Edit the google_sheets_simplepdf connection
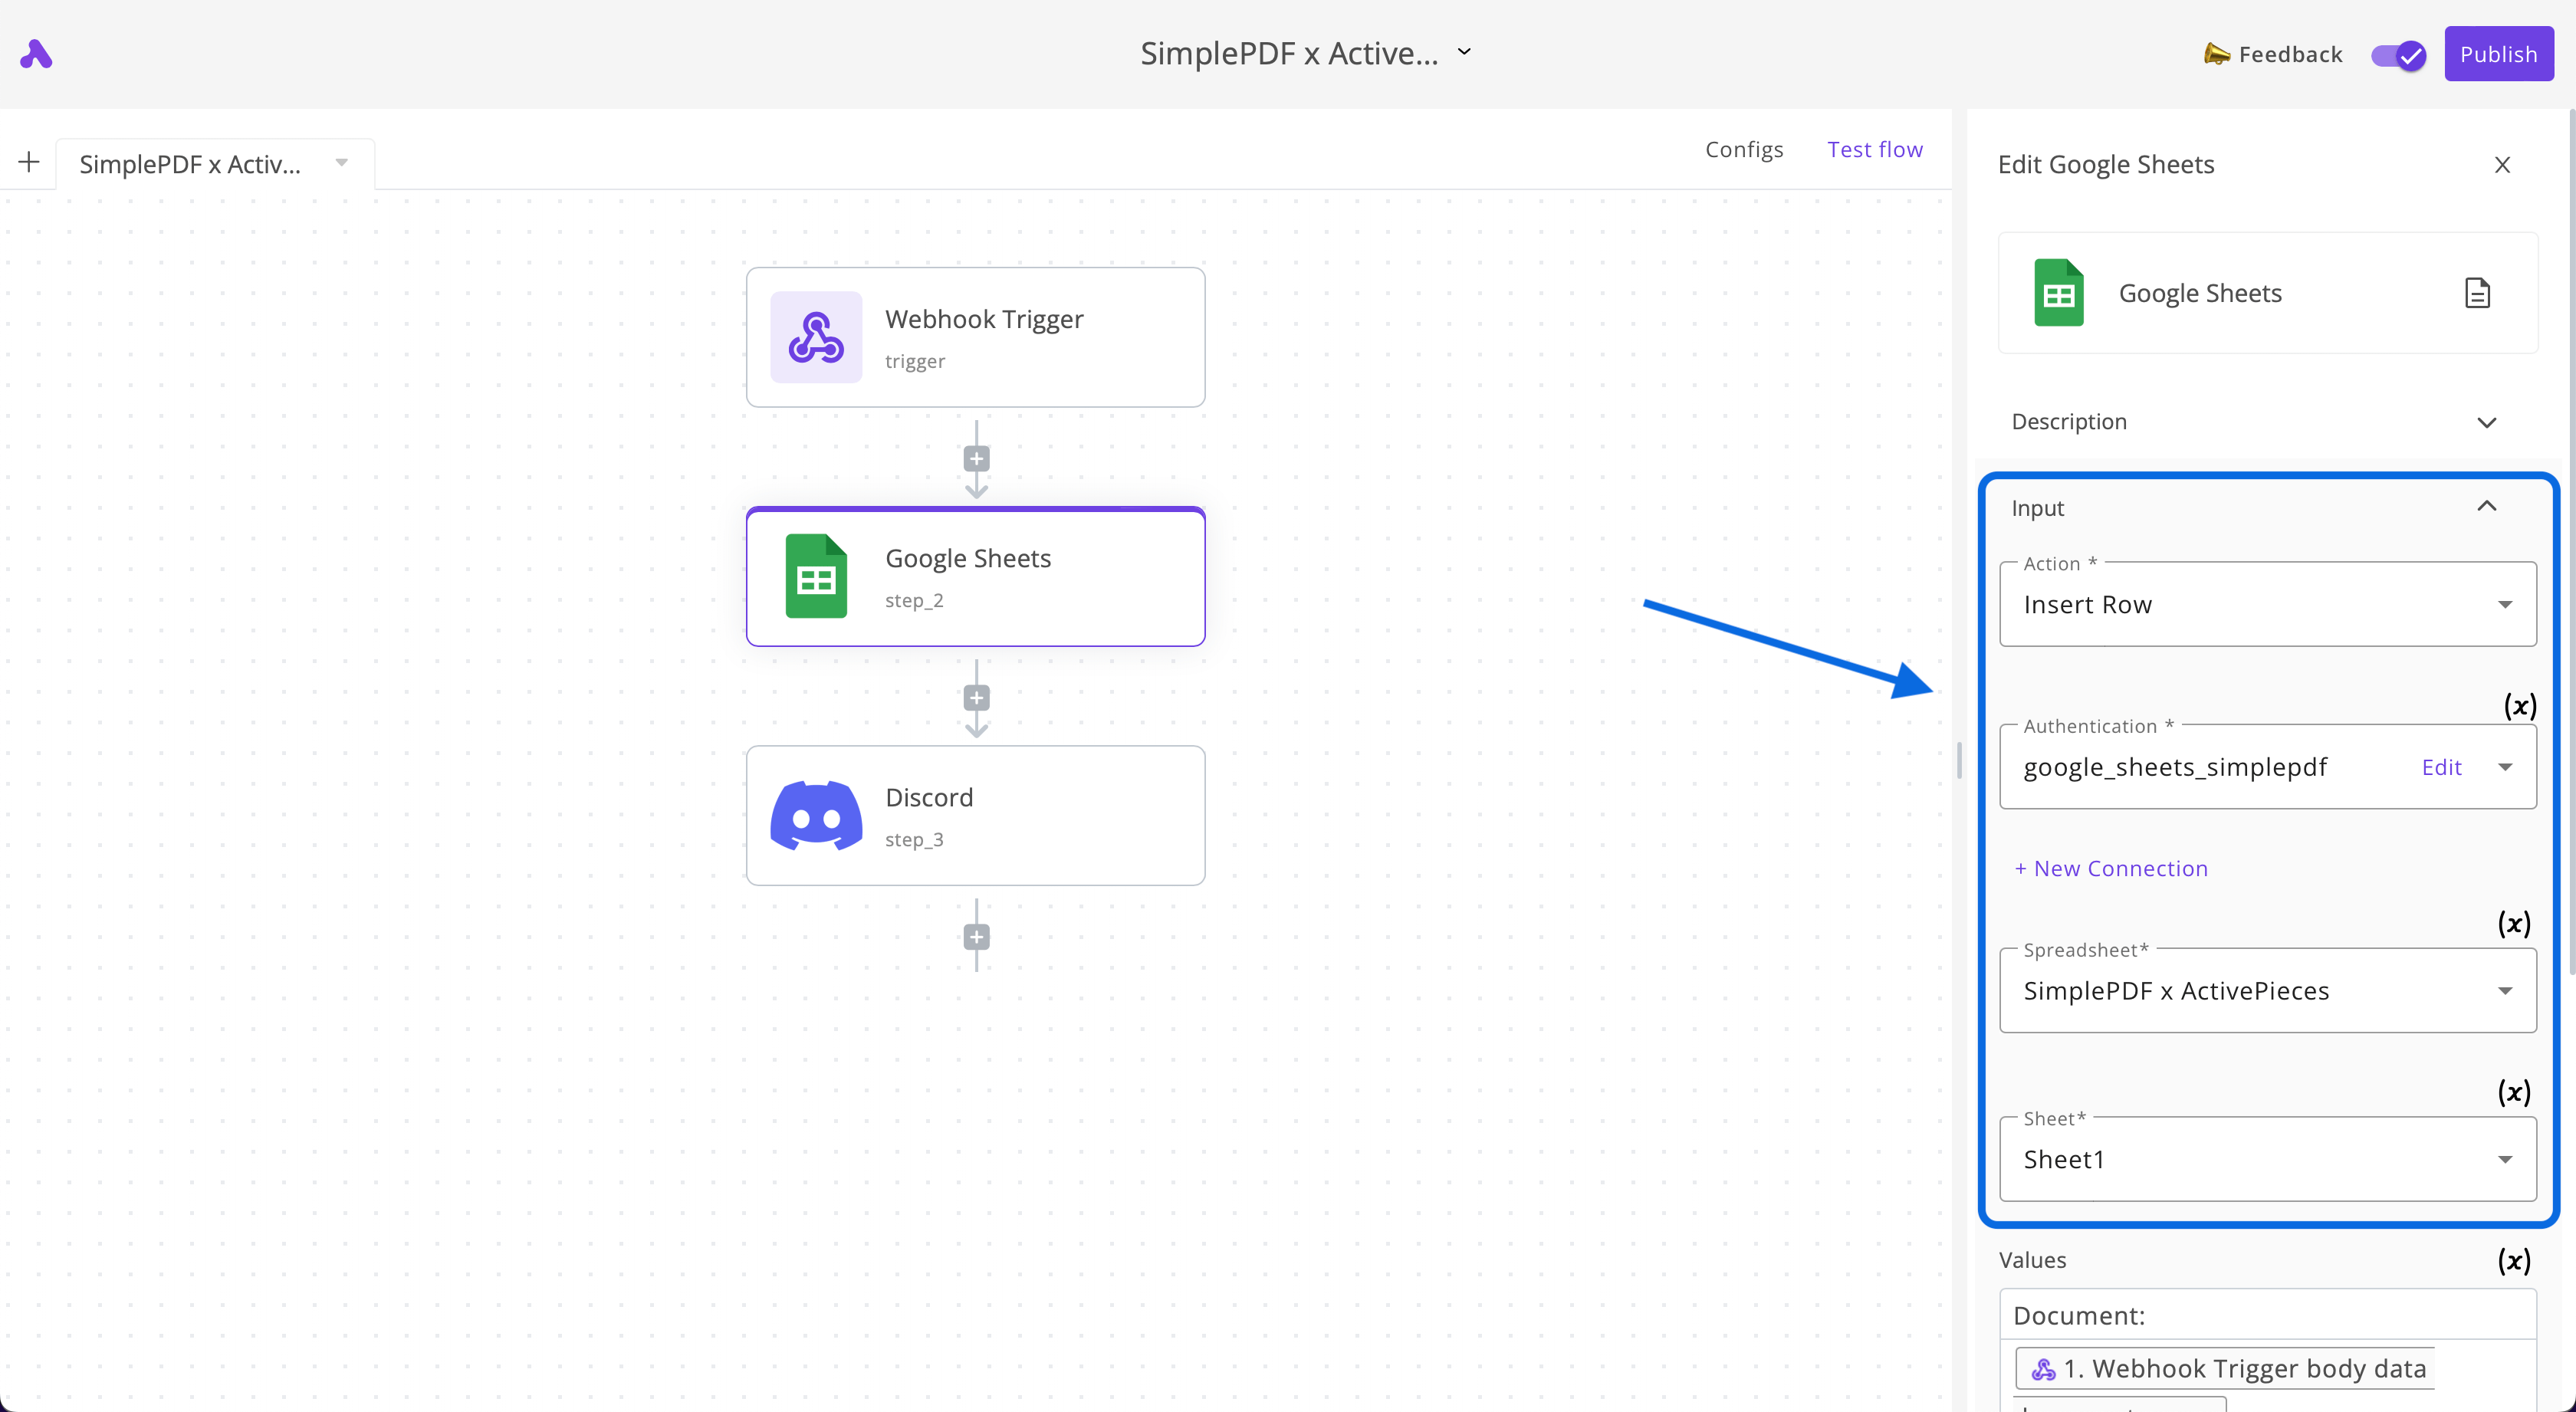The image size is (2576, 1412). coord(2441,768)
